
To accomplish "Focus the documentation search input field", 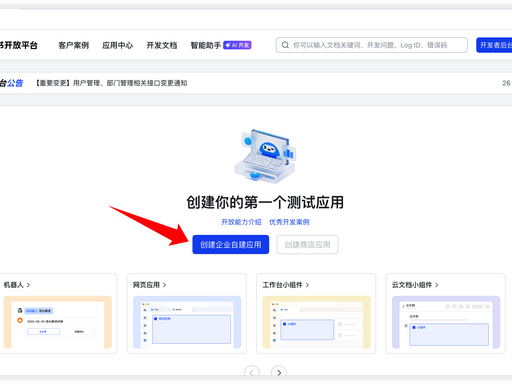I will [x=372, y=45].
